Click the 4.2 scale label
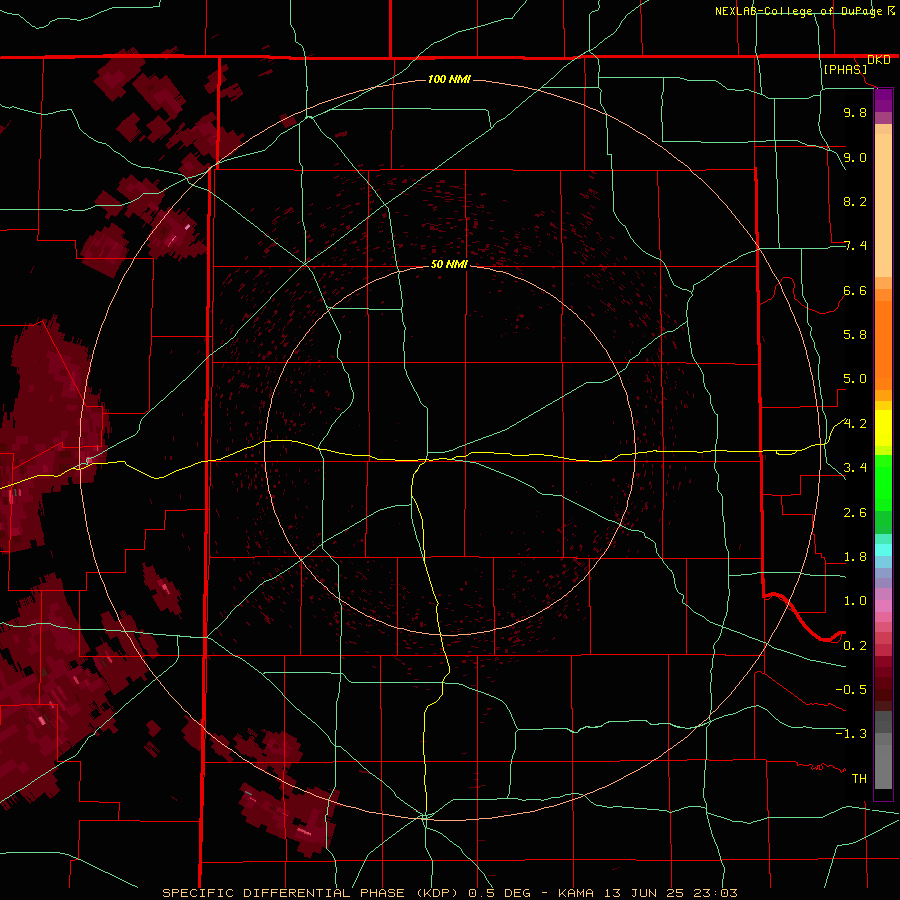 [x=855, y=424]
